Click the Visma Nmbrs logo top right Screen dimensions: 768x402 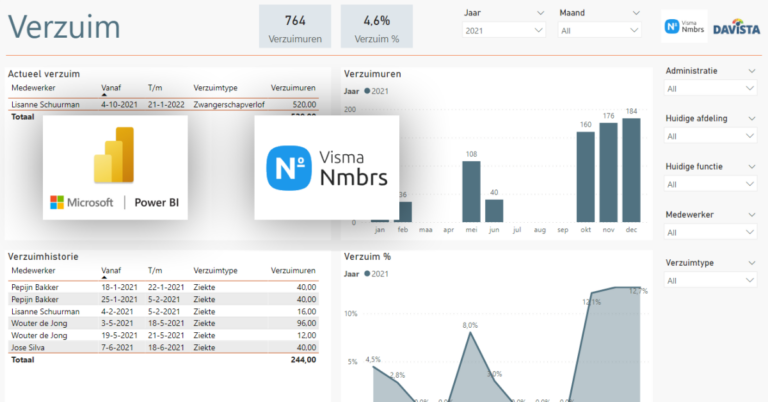pyautogui.click(x=684, y=26)
